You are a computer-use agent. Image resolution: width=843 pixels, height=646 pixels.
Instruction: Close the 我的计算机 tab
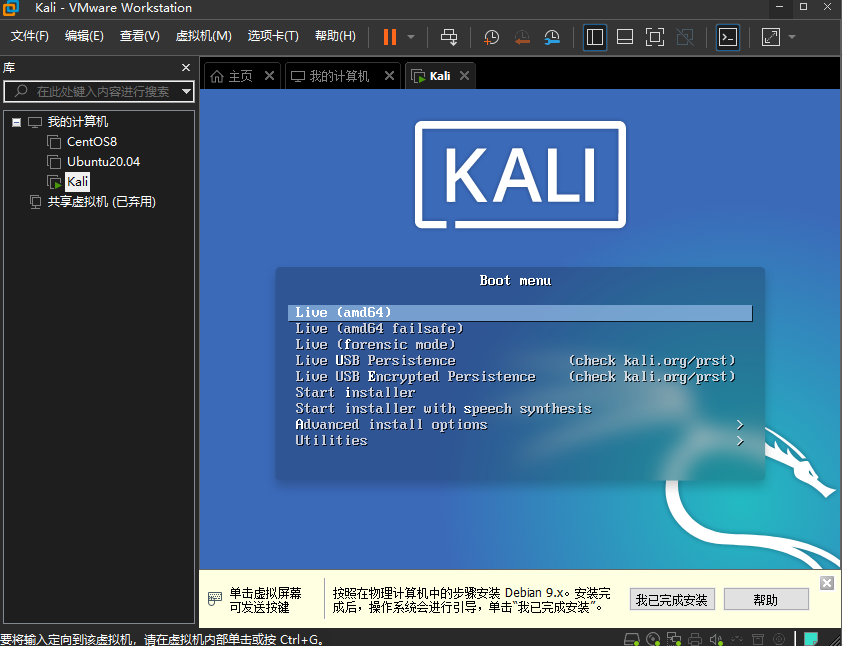tap(389, 76)
